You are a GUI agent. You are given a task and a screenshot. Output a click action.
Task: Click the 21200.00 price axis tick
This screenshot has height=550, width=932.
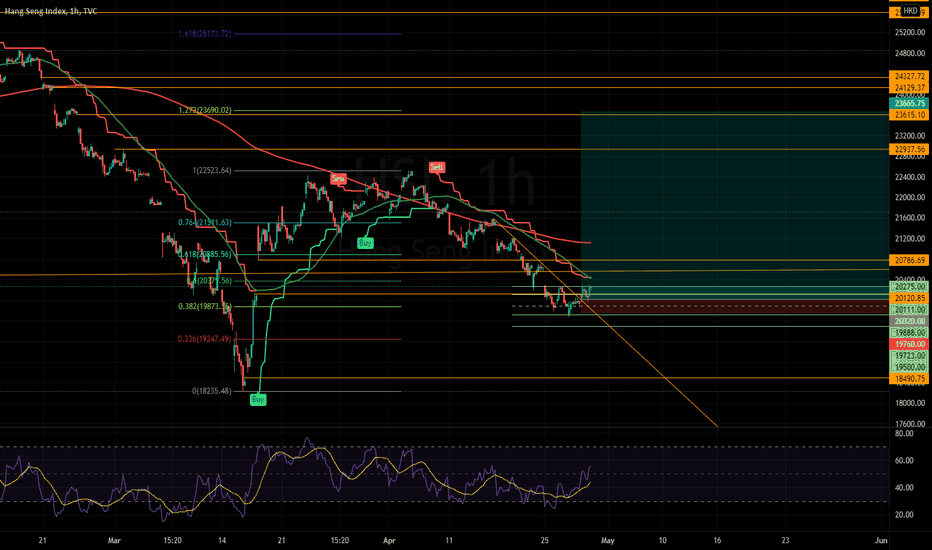pos(909,239)
